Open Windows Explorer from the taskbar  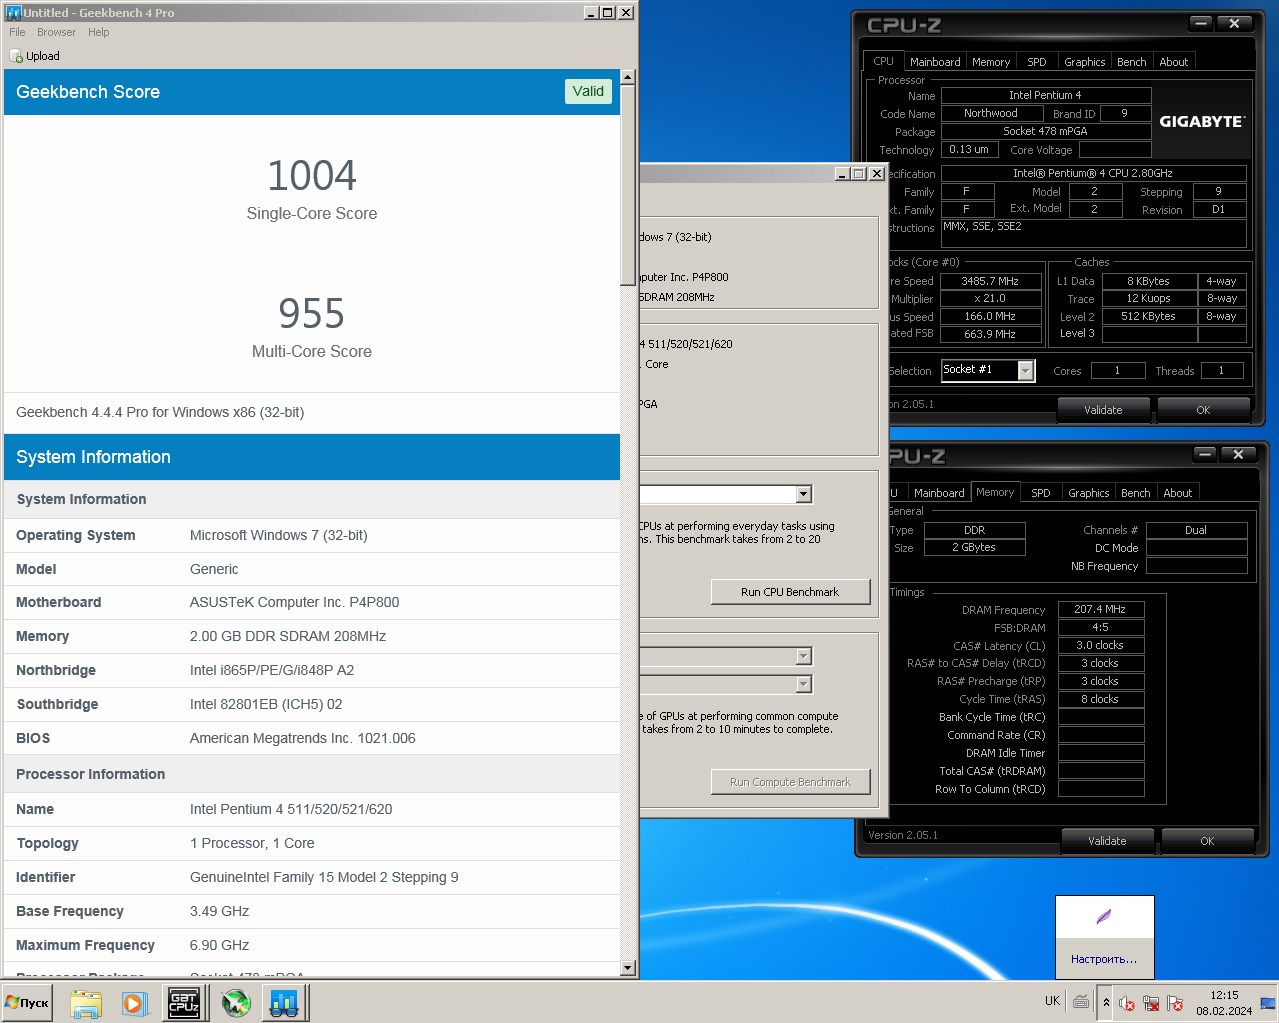tap(86, 1003)
